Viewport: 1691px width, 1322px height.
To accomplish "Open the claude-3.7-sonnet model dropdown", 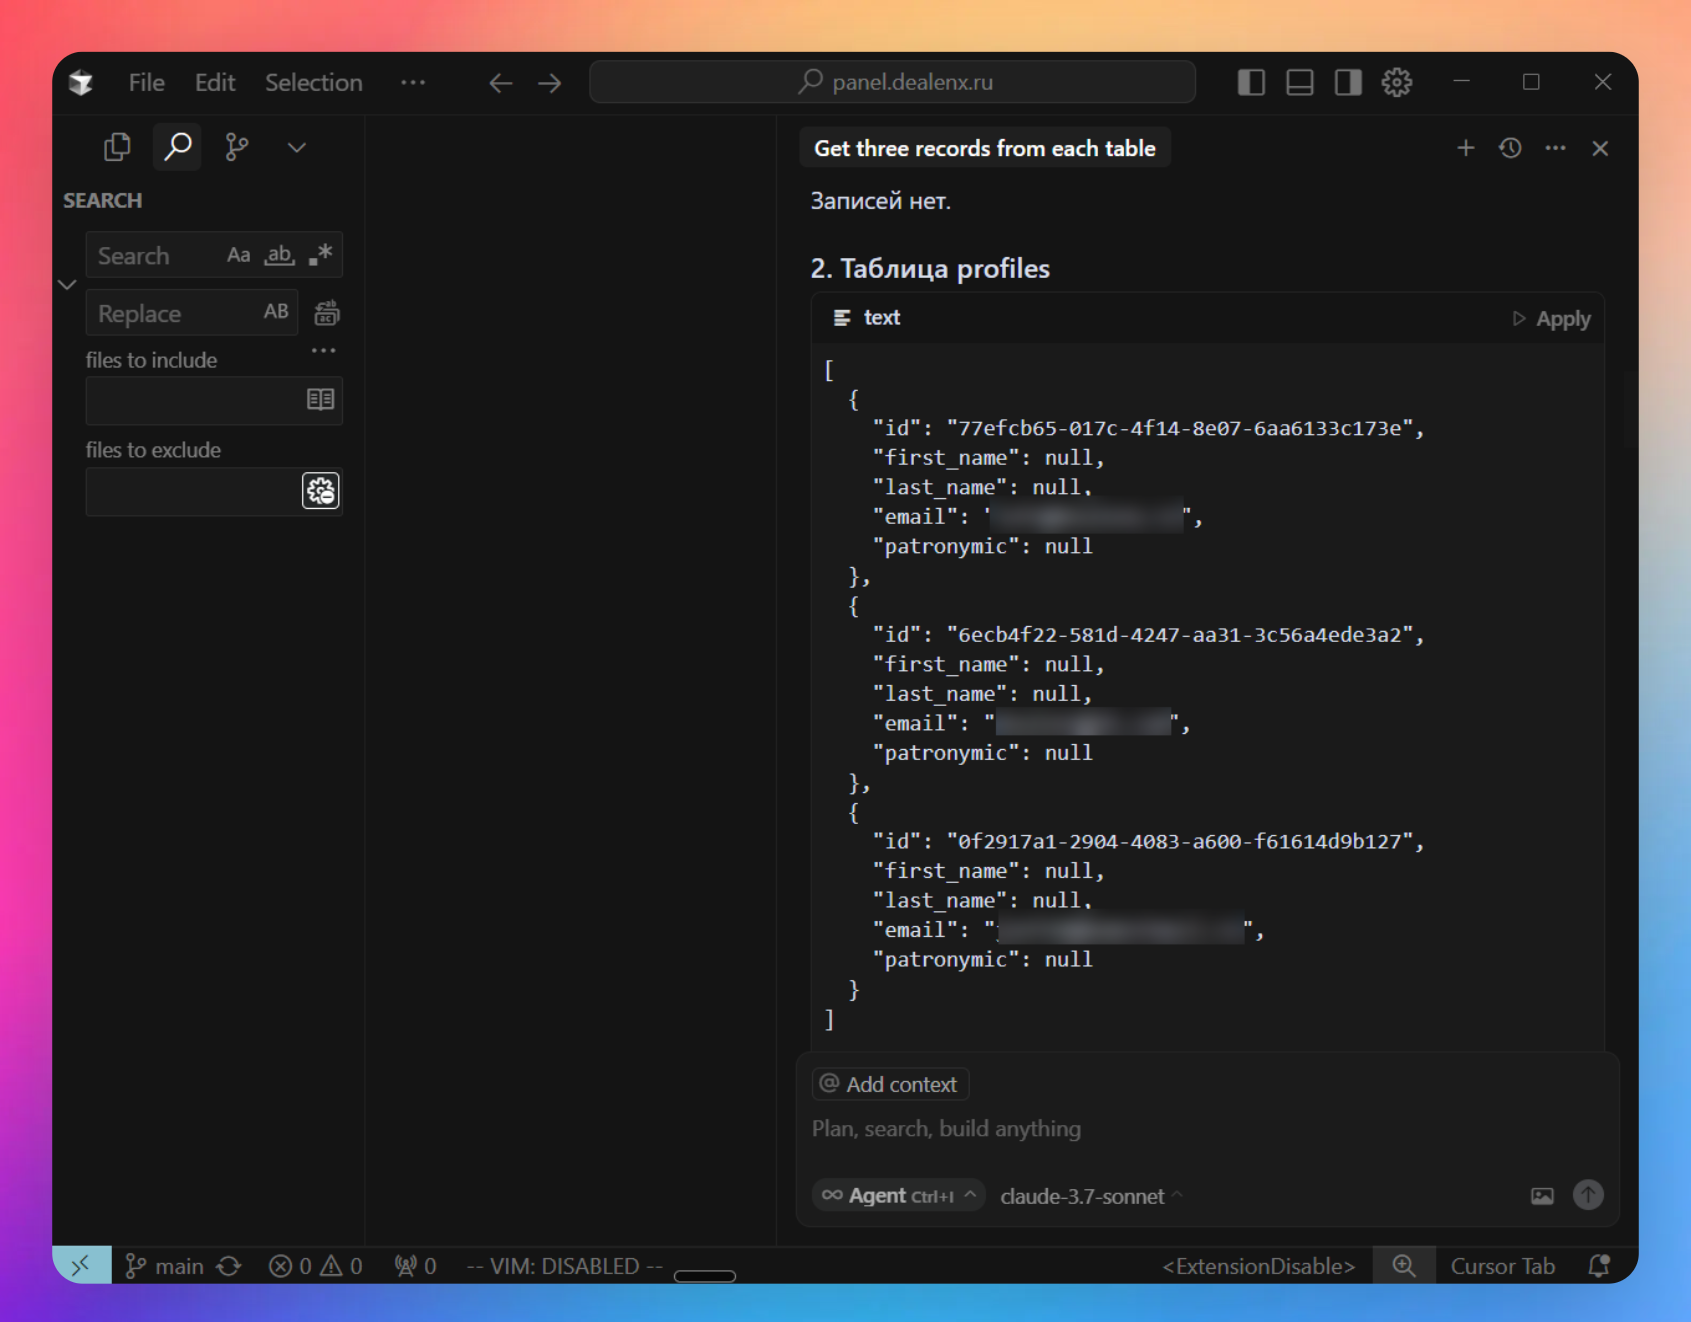I will (x=1091, y=1196).
